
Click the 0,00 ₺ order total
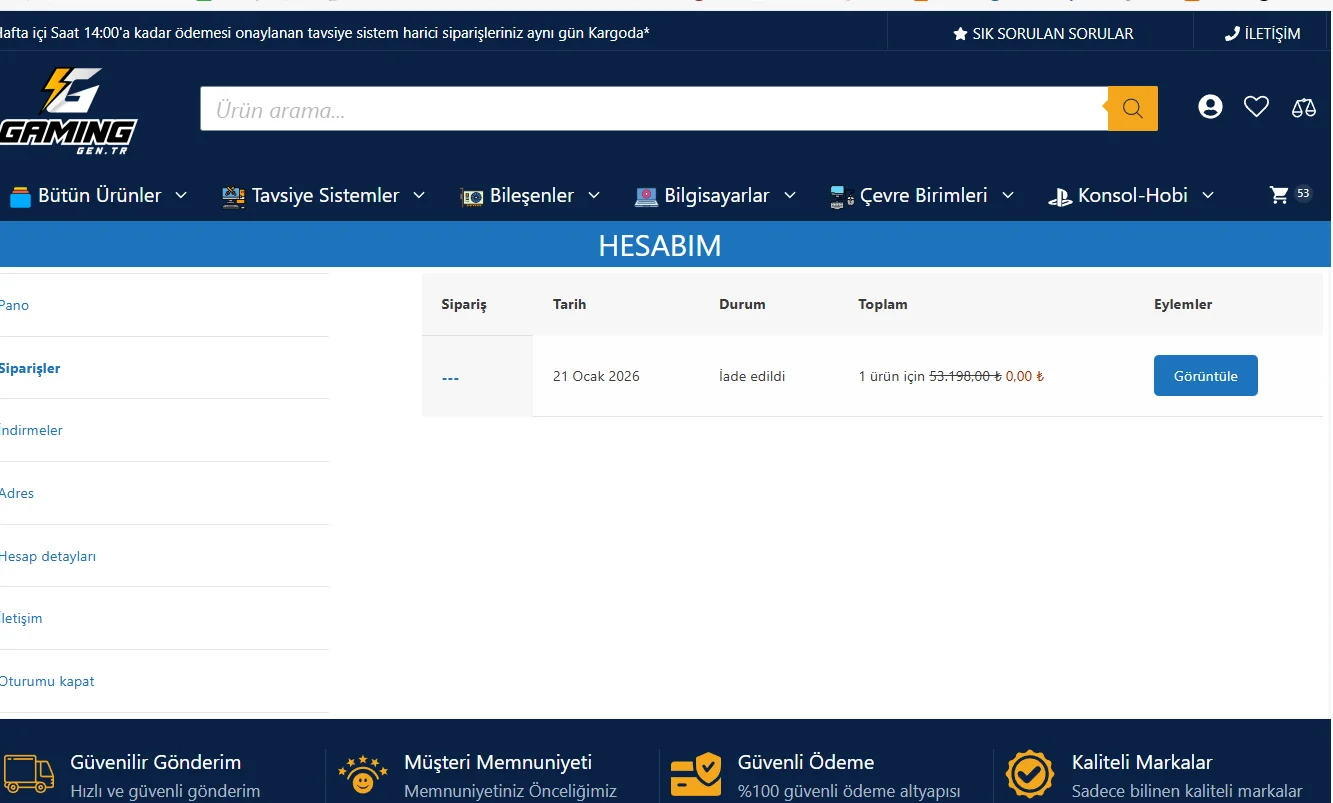click(1025, 377)
